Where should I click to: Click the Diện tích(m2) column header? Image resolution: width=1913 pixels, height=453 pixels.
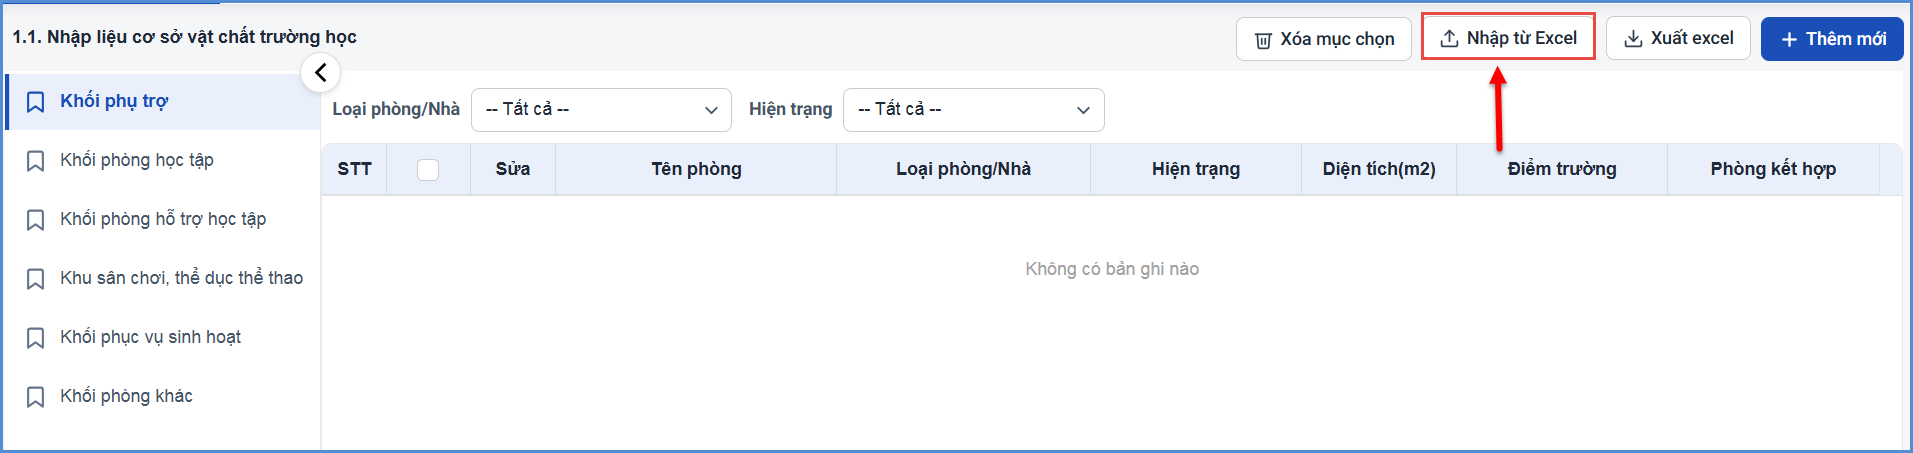tap(1379, 169)
